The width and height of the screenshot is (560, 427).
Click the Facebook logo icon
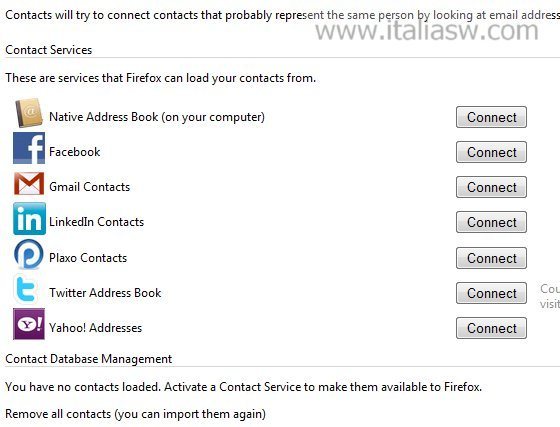click(x=29, y=148)
